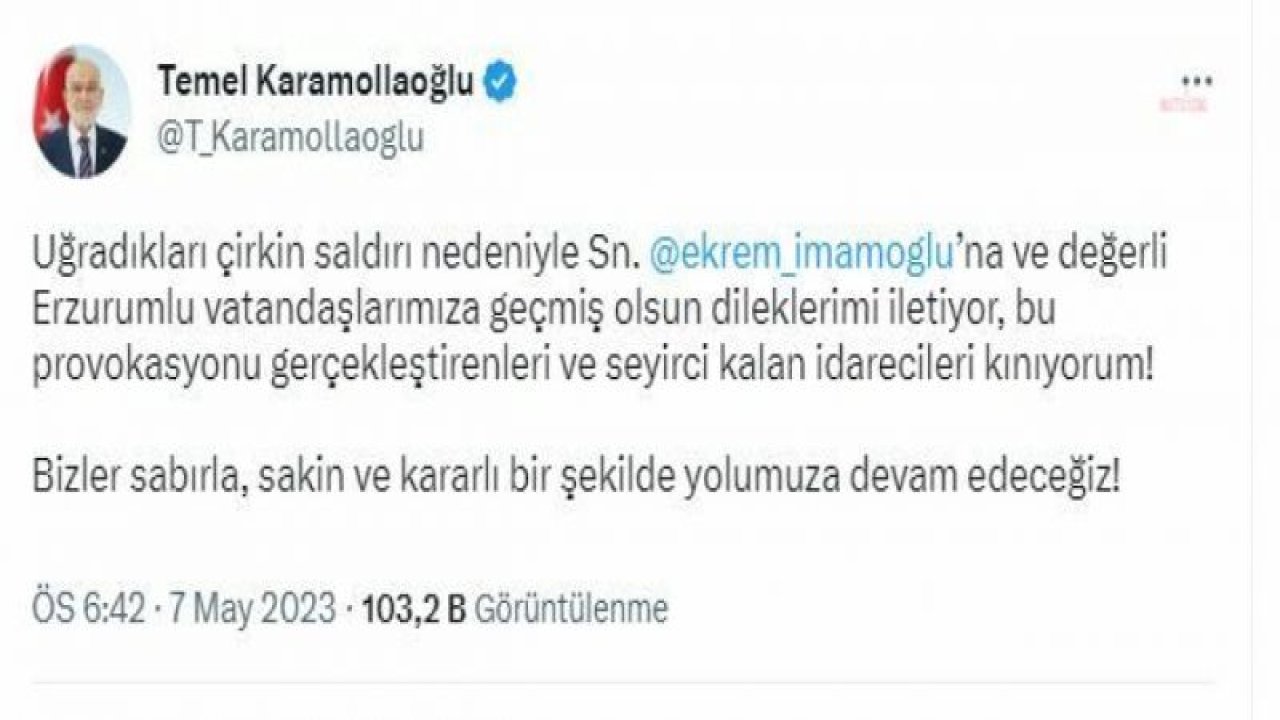Open the @T_Karamollaoglu handle
The width and height of the screenshot is (1280, 720).
pyautogui.click(x=290, y=137)
